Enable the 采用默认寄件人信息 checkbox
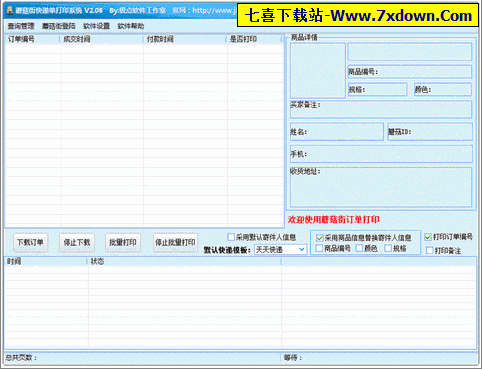Viewport: 482px width, 369px height. click(231, 237)
